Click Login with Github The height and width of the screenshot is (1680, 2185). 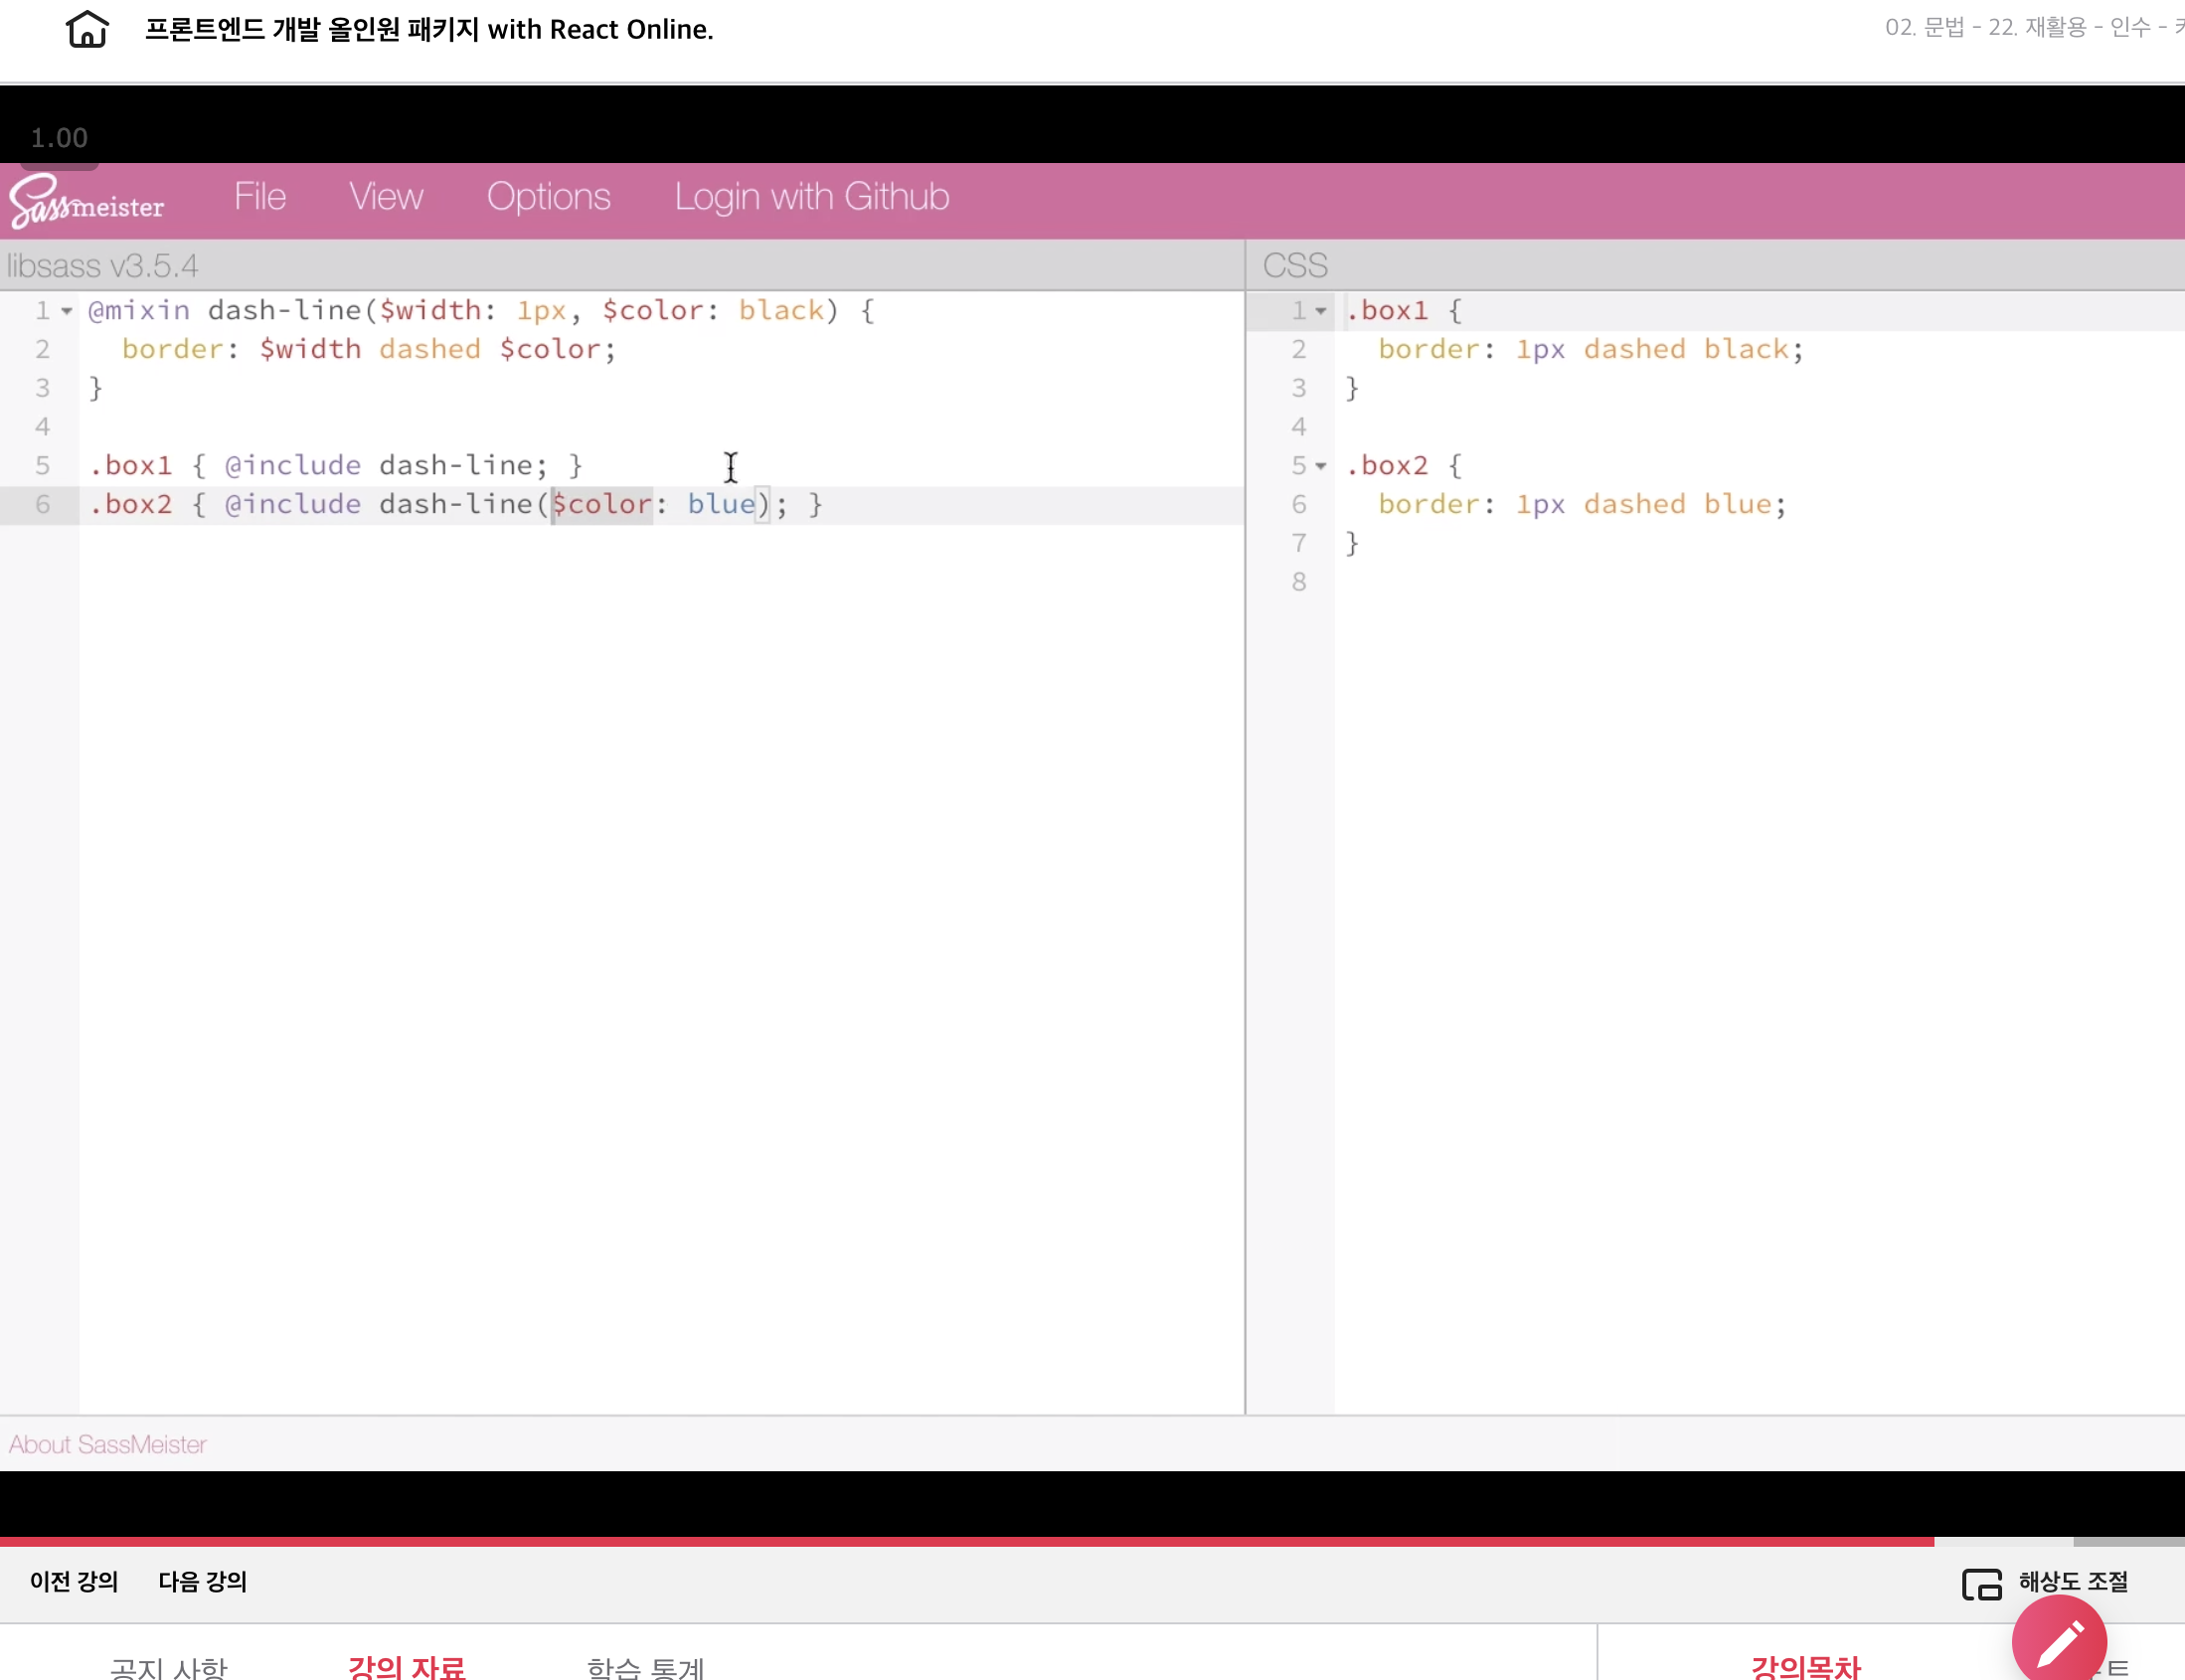[811, 197]
